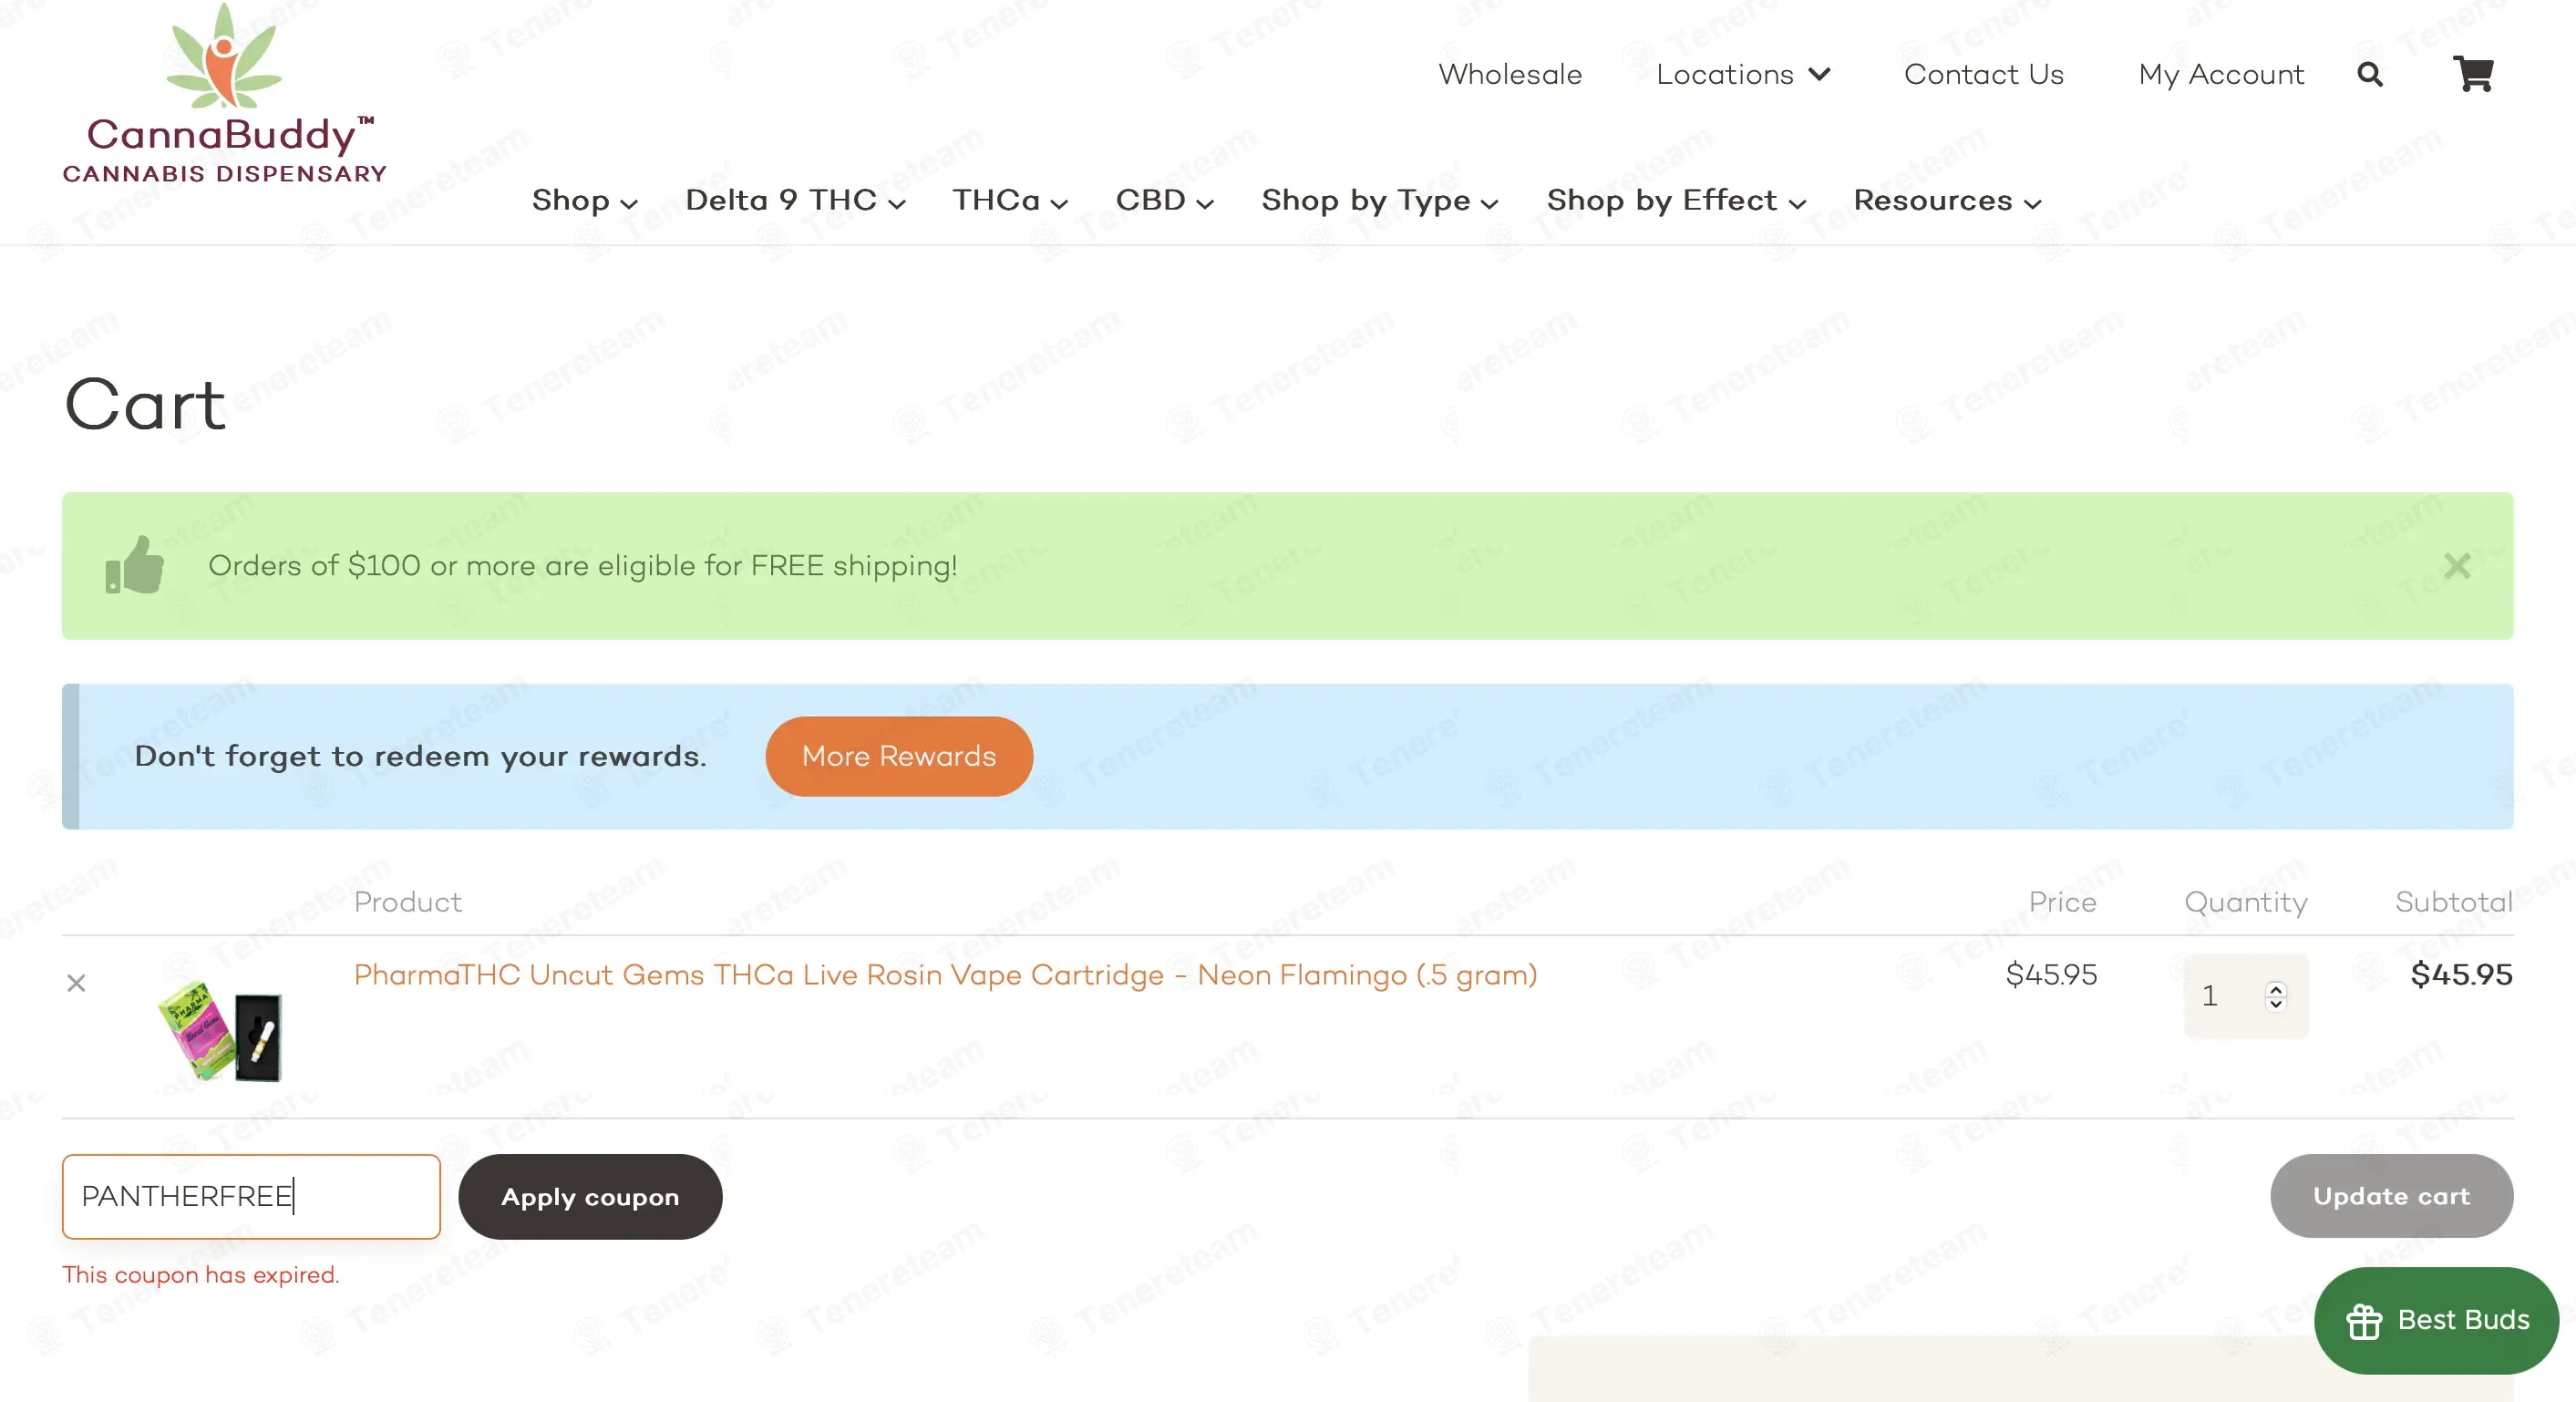Viewport: 2576px width, 1402px height.
Task: Expand the Shop by Type menu
Action: [x=1380, y=200]
